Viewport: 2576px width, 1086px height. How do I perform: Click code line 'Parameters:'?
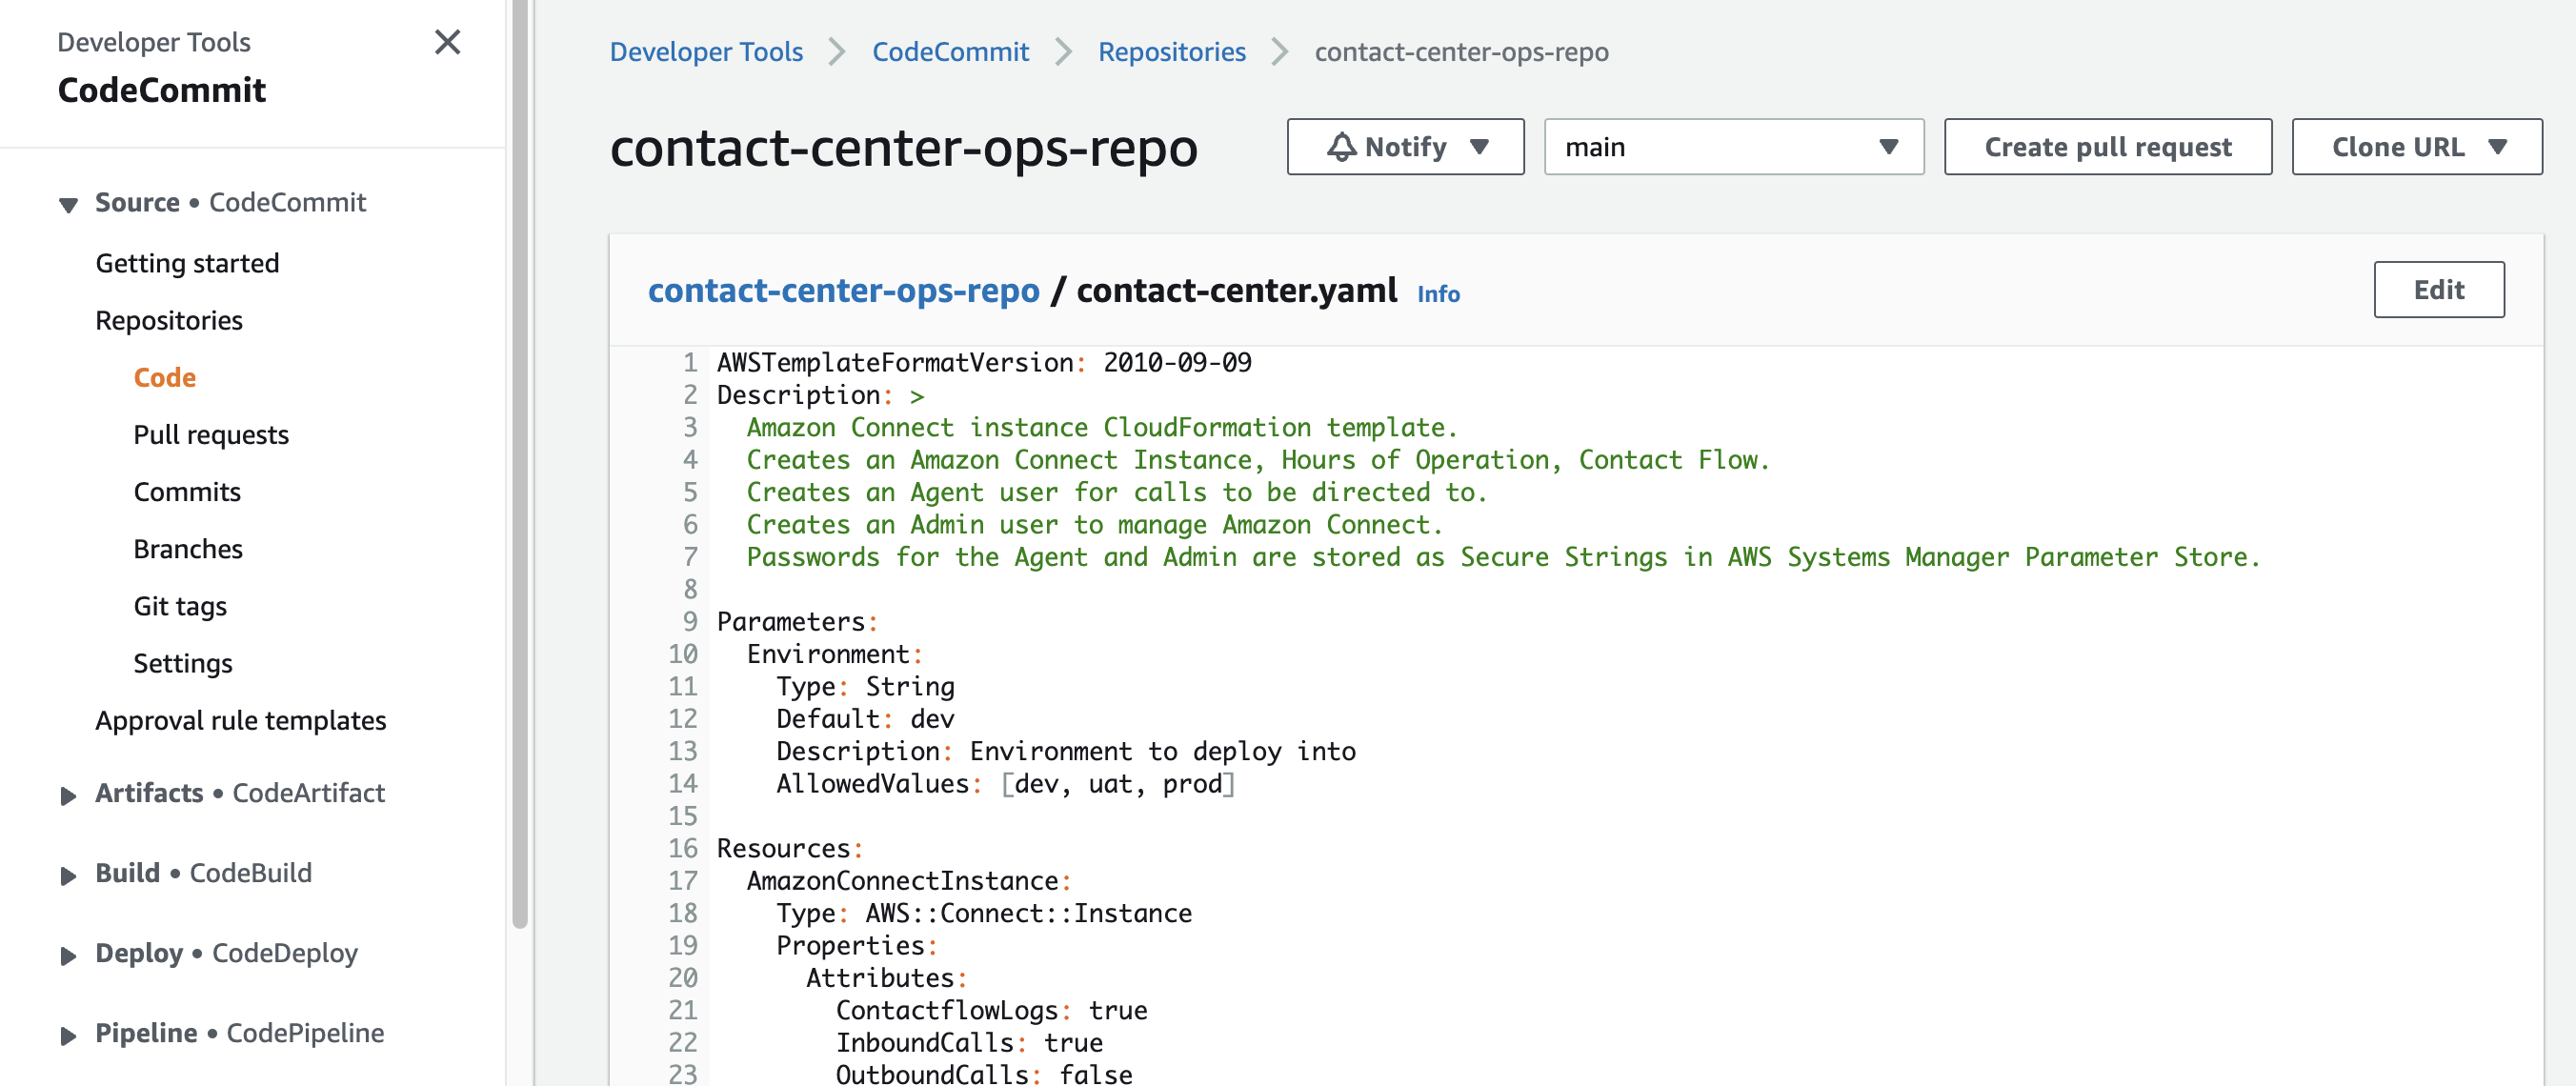click(796, 621)
